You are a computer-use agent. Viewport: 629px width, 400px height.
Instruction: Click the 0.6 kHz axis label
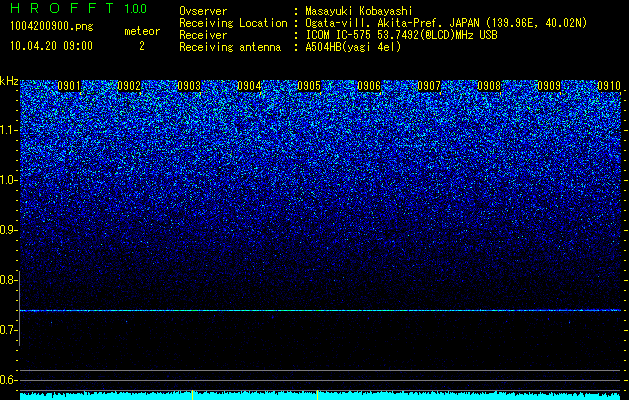8,380
